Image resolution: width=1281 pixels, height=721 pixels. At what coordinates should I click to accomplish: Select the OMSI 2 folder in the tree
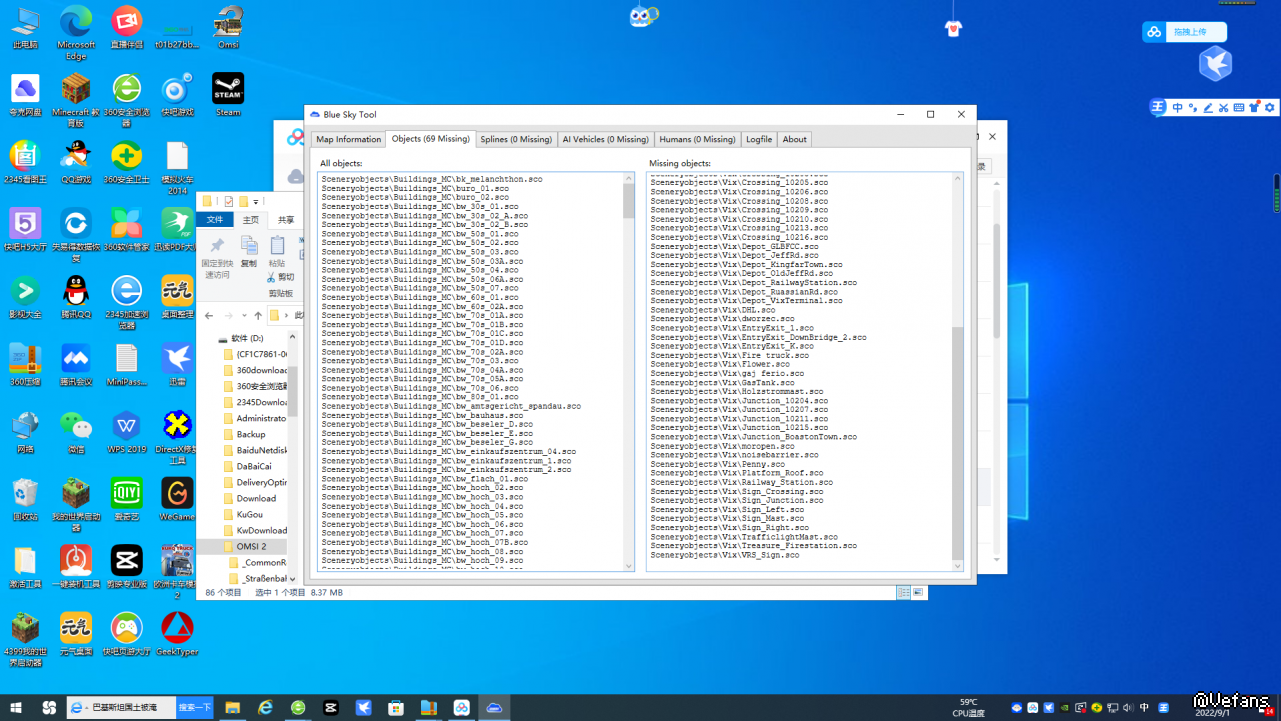tap(251, 547)
